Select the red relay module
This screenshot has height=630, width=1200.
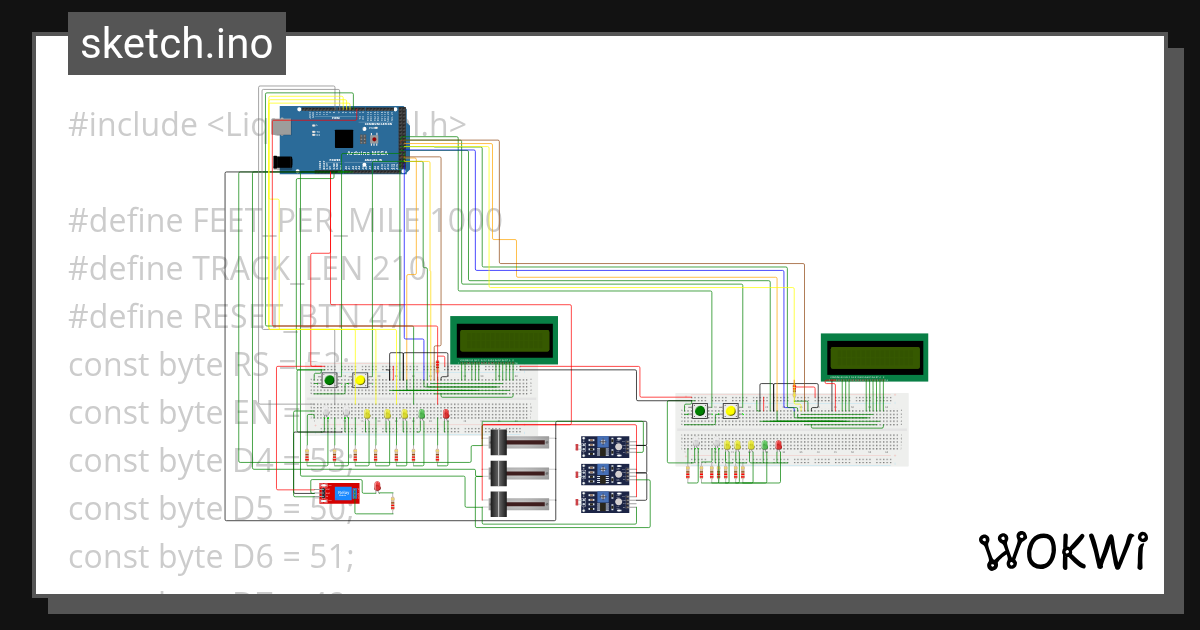point(340,495)
